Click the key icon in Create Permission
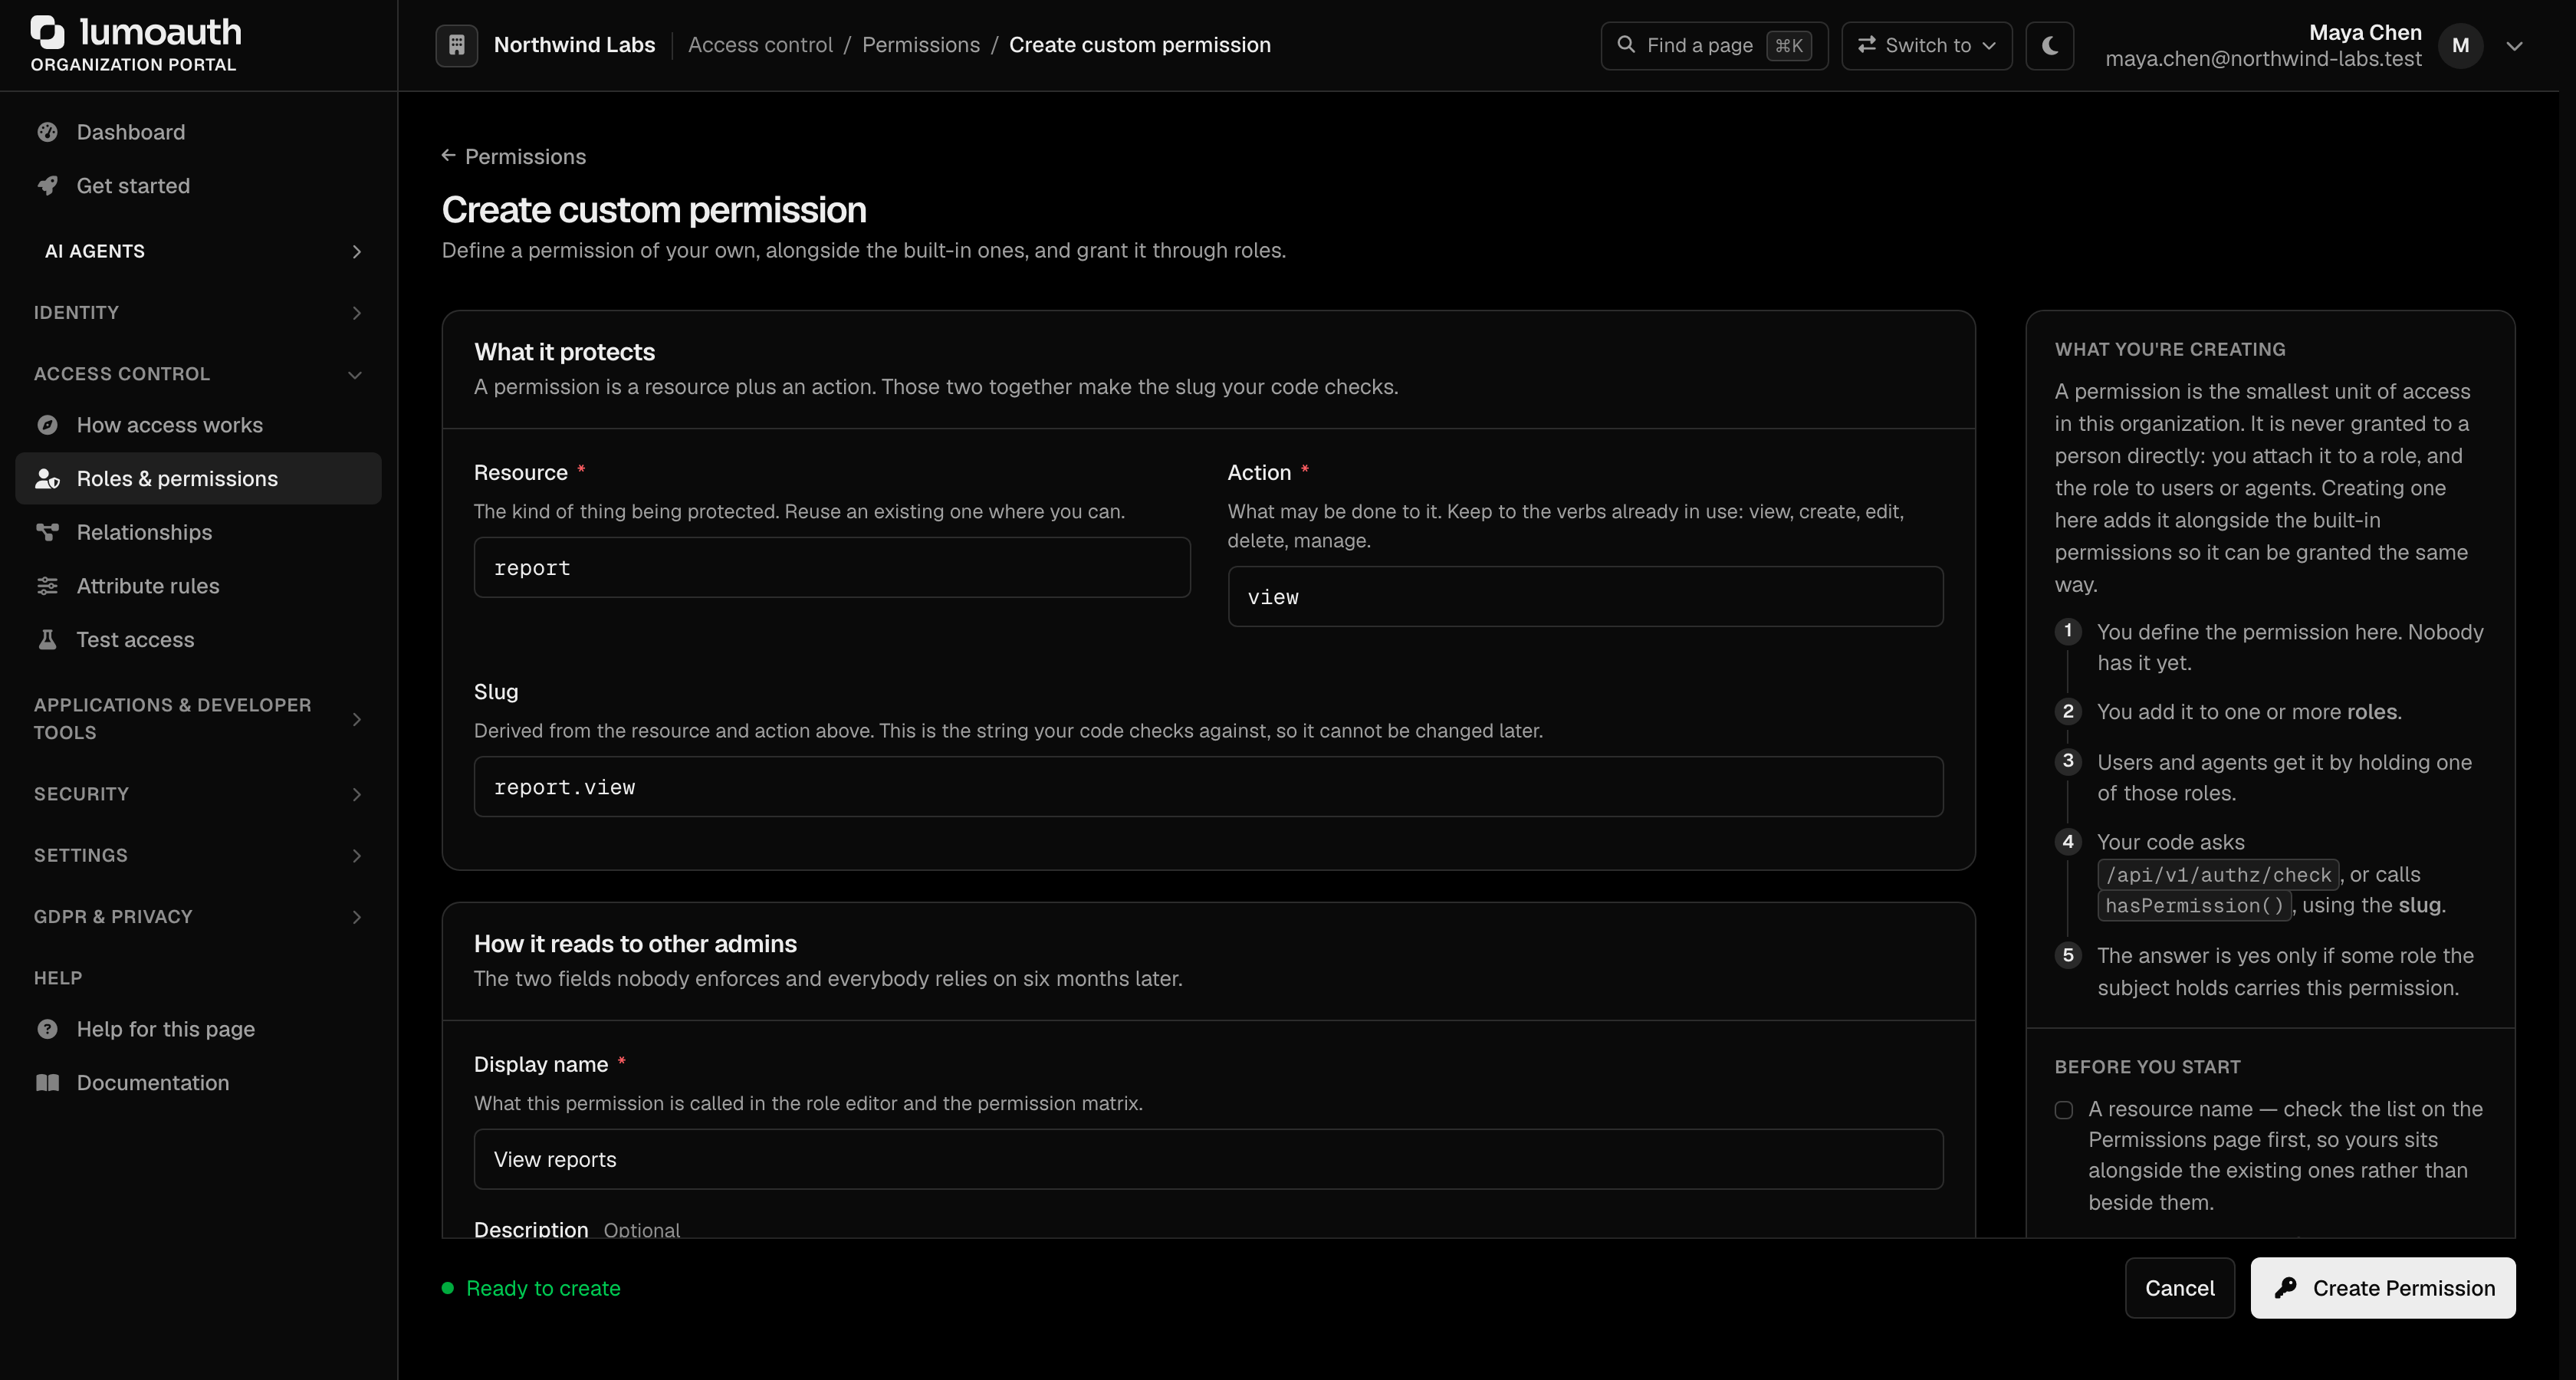Viewport: 2576px width, 1380px height. tap(2285, 1288)
